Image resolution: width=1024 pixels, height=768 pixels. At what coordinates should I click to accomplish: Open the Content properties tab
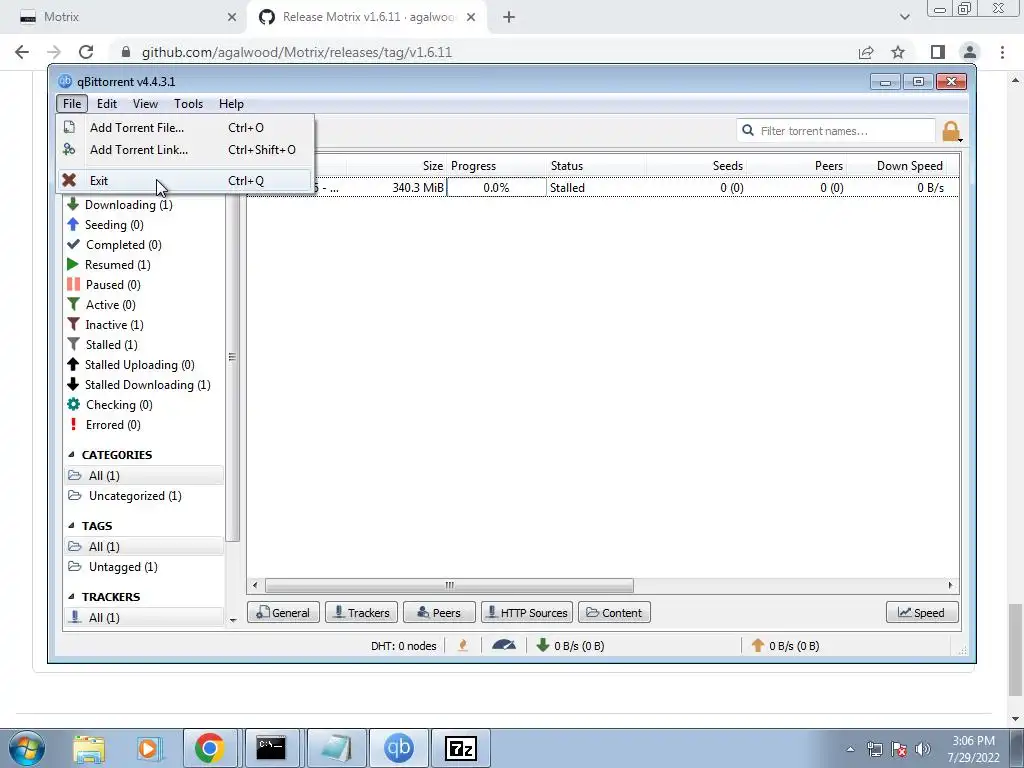(614, 613)
